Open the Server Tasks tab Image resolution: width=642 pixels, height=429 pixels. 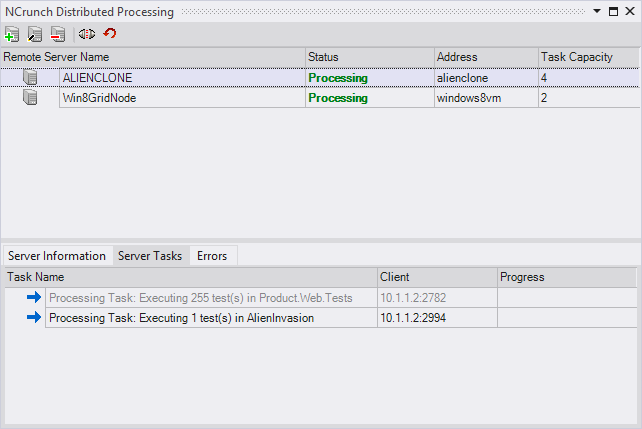(x=150, y=256)
